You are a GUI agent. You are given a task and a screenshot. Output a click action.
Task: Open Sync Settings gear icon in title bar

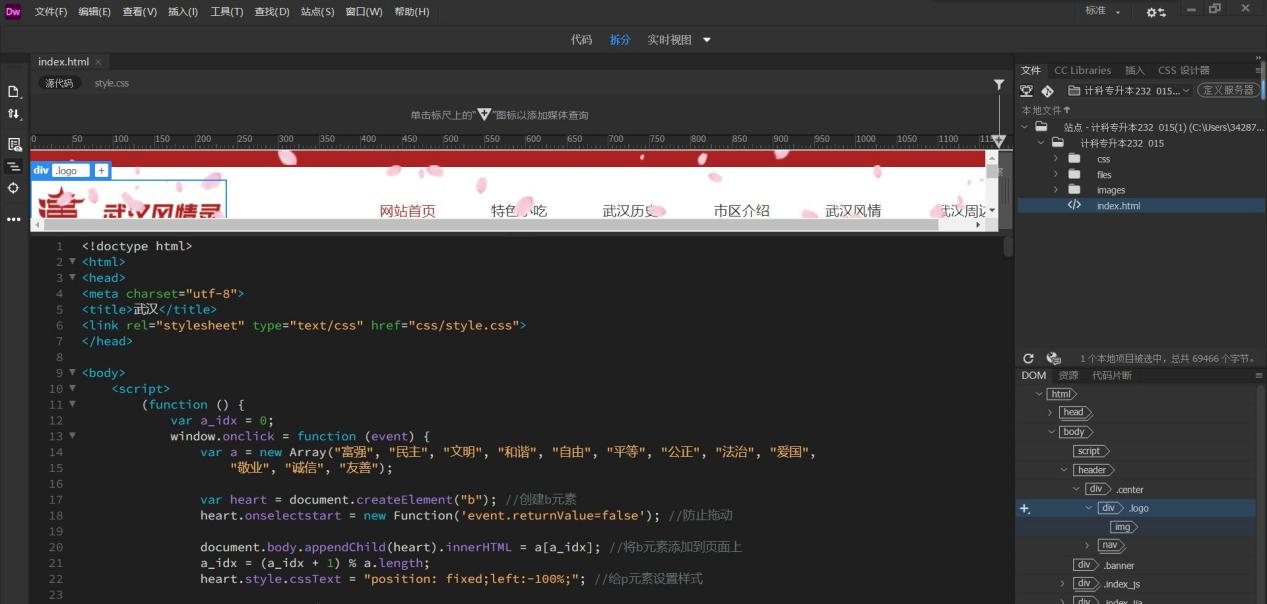(x=1154, y=12)
